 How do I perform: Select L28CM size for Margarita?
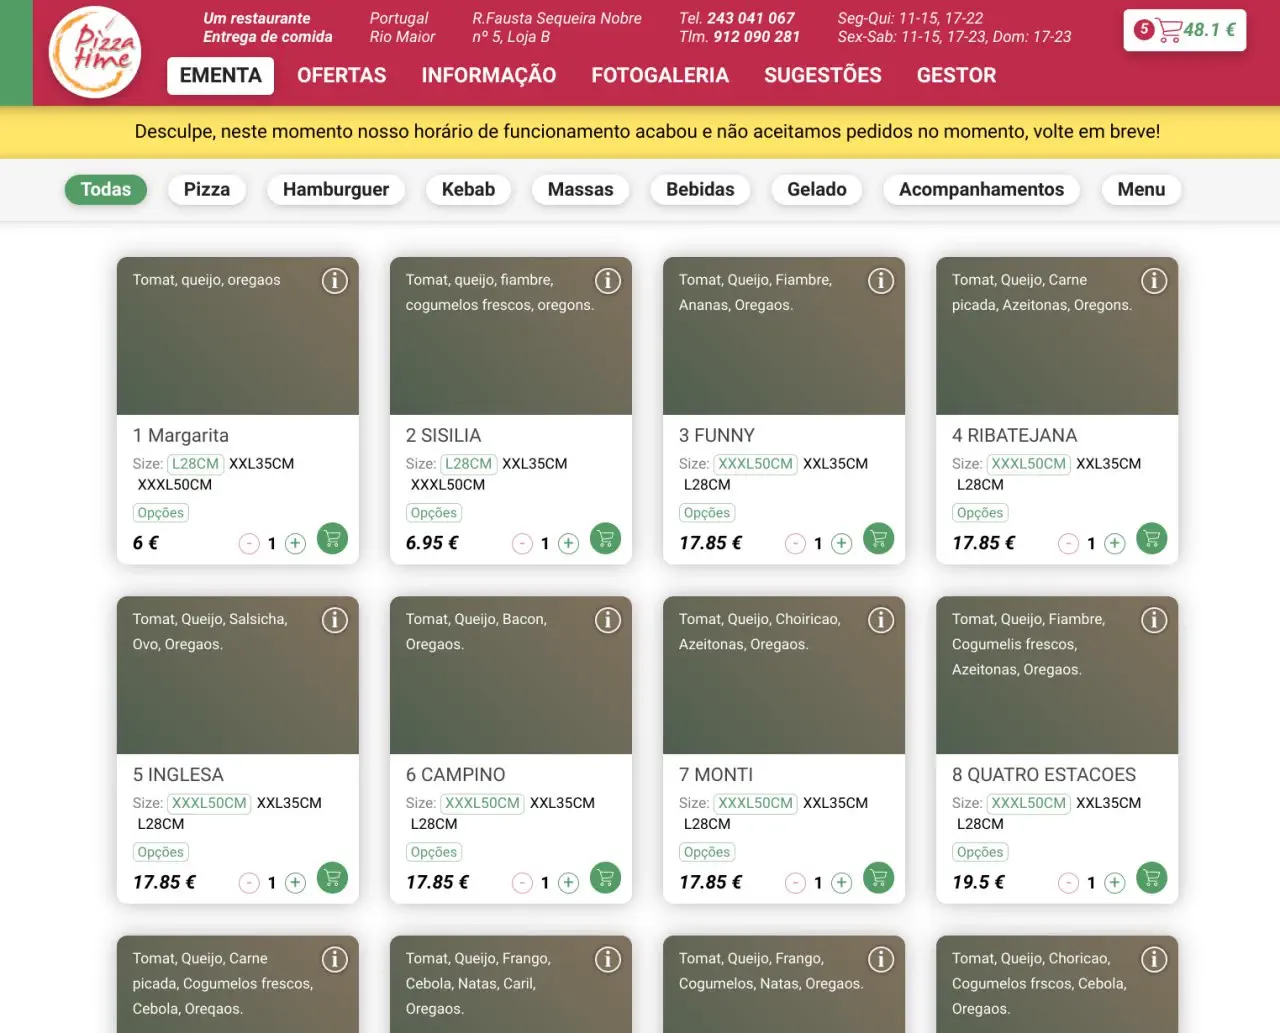coord(195,464)
